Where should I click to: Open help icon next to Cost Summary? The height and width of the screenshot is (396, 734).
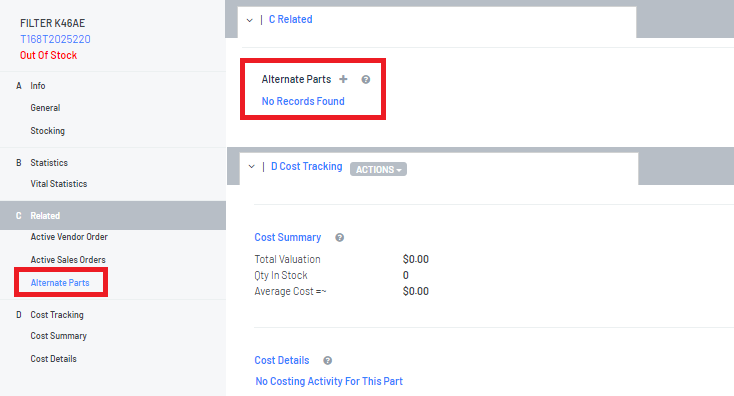point(339,237)
